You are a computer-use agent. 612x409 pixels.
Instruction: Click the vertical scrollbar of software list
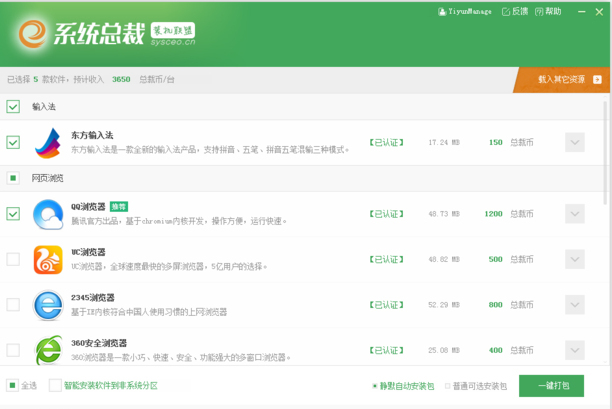pyautogui.click(x=606, y=153)
